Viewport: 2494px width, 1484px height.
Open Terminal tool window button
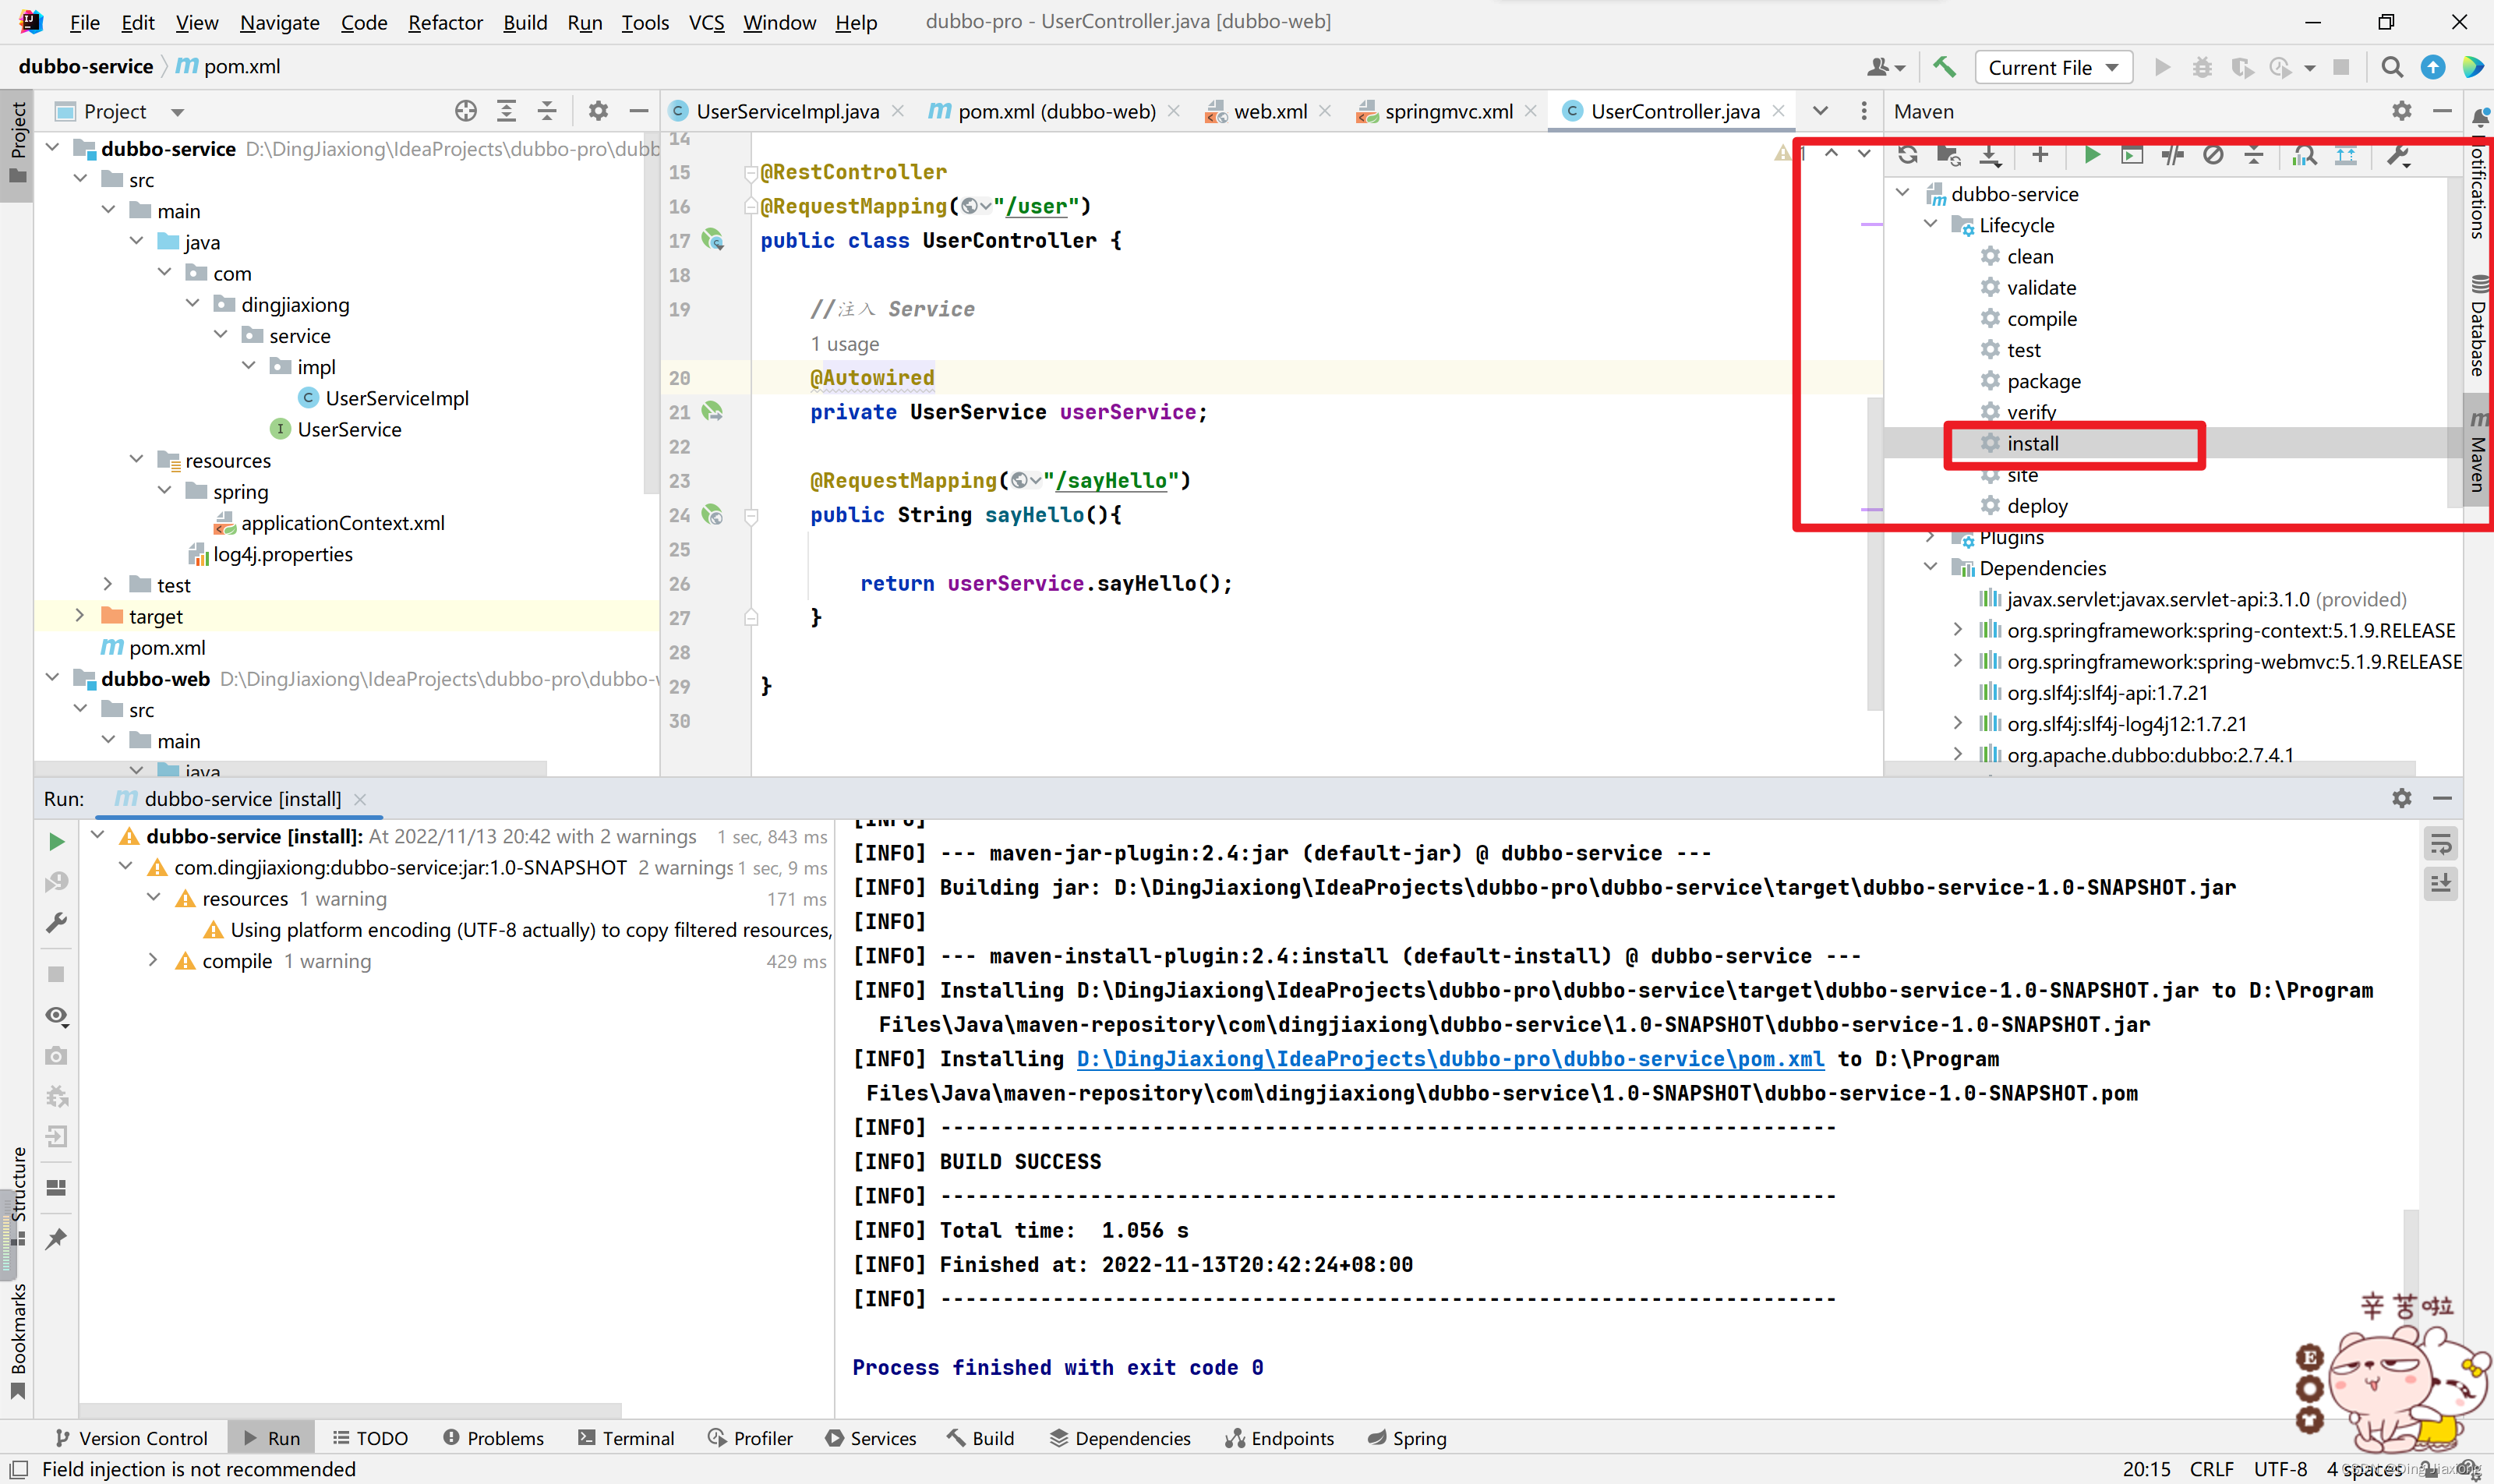pyautogui.click(x=626, y=1438)
